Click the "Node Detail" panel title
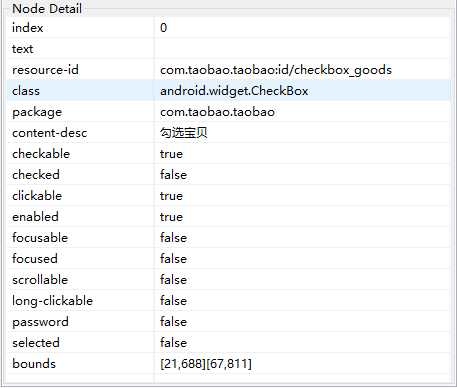 (x=47, y=9)
